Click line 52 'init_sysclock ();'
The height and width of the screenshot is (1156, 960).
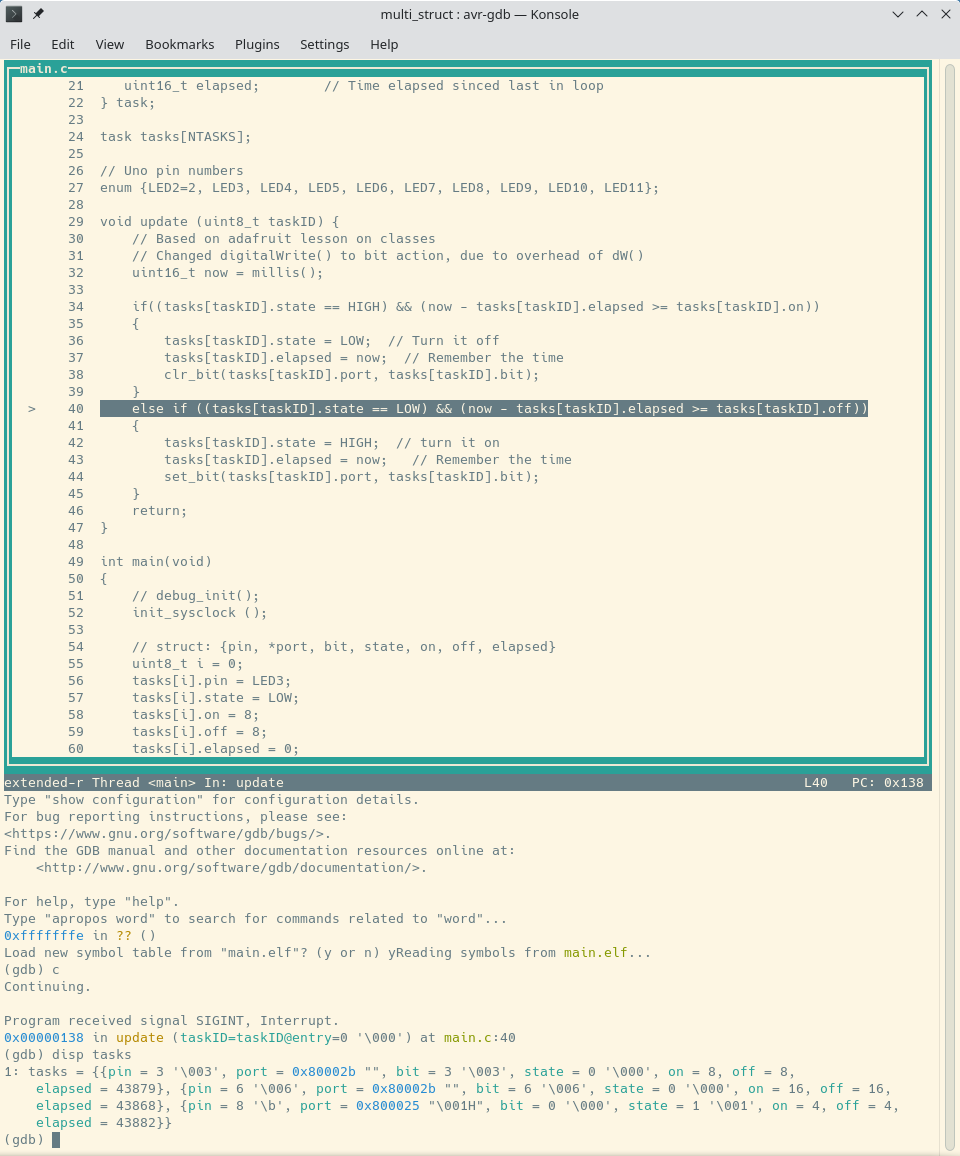click(200, 612)
